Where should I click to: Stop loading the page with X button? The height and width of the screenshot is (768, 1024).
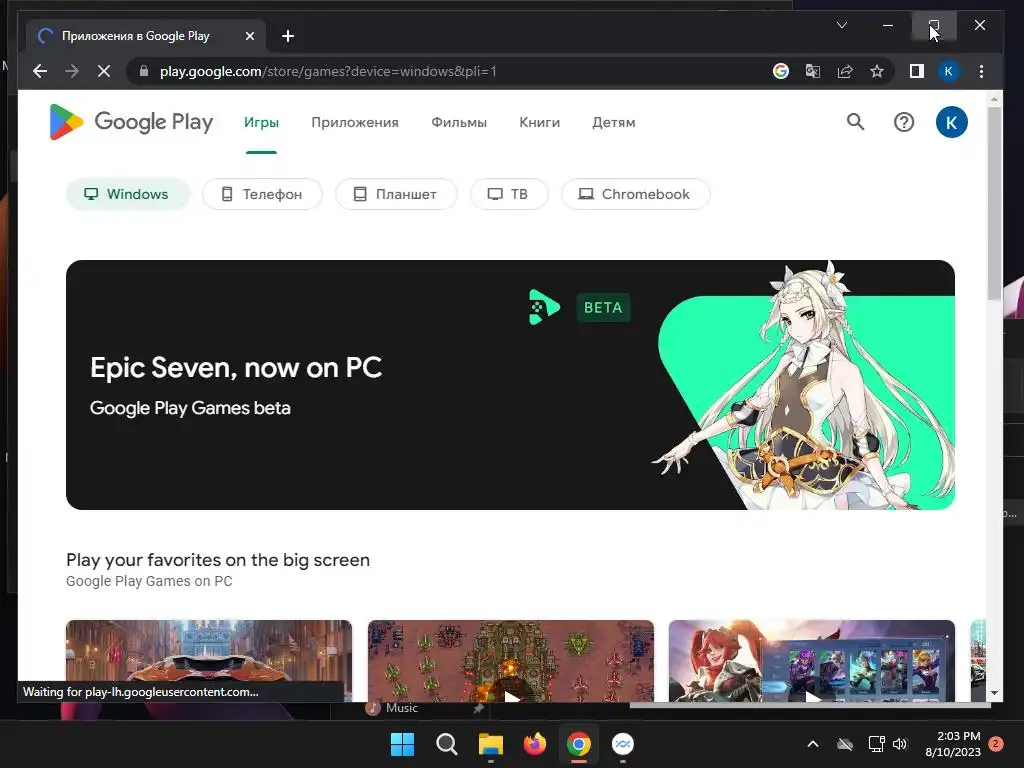pyautogui.click(x=104, y=71)
